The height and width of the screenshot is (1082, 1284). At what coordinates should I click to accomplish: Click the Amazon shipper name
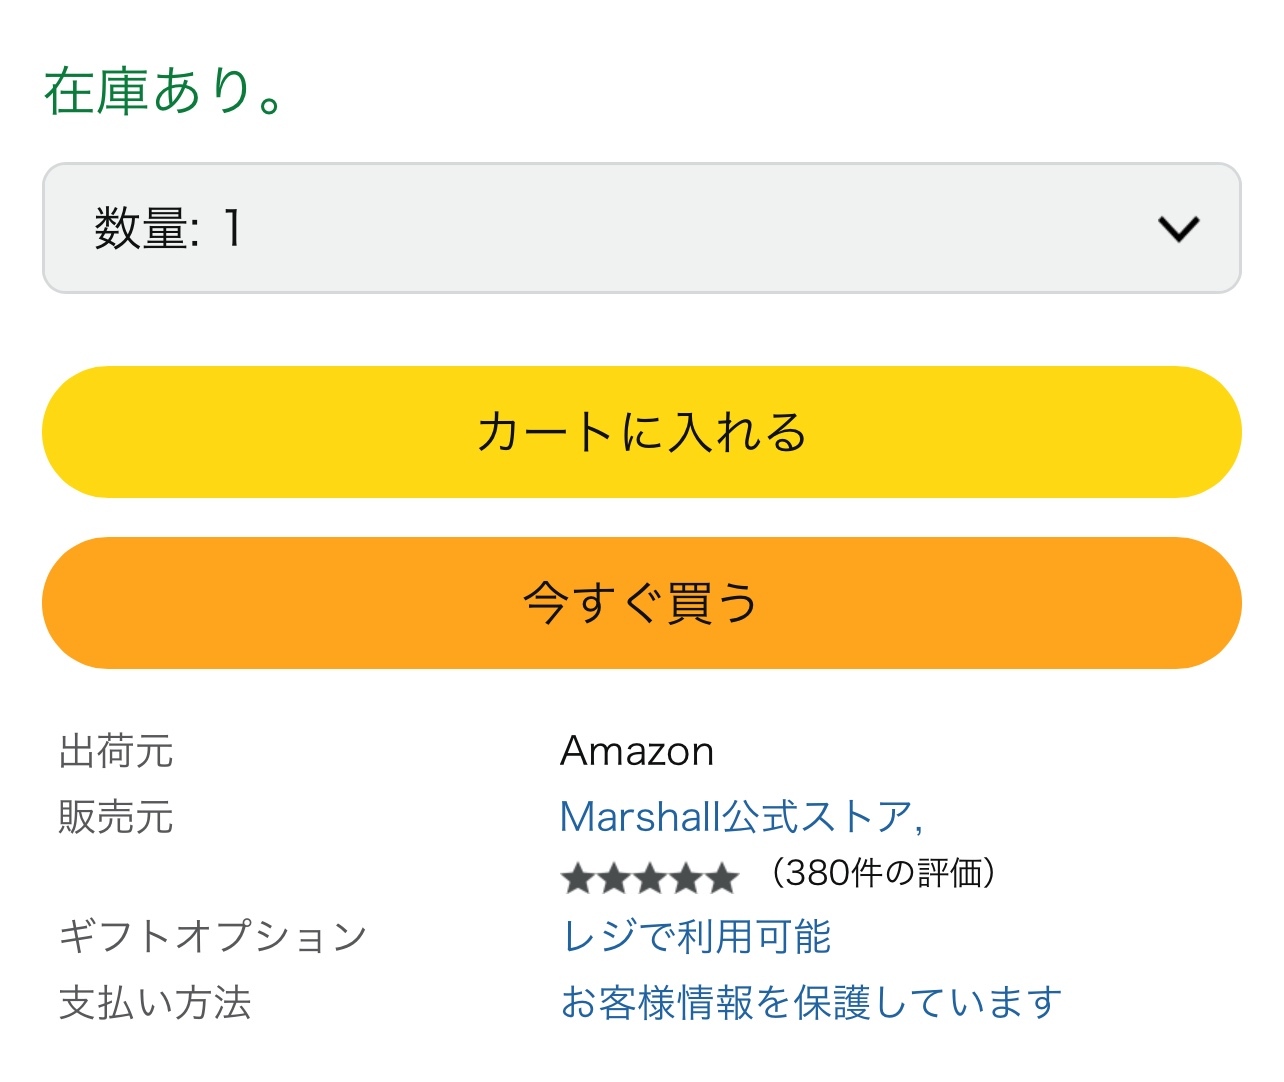[x=637, y=751]
